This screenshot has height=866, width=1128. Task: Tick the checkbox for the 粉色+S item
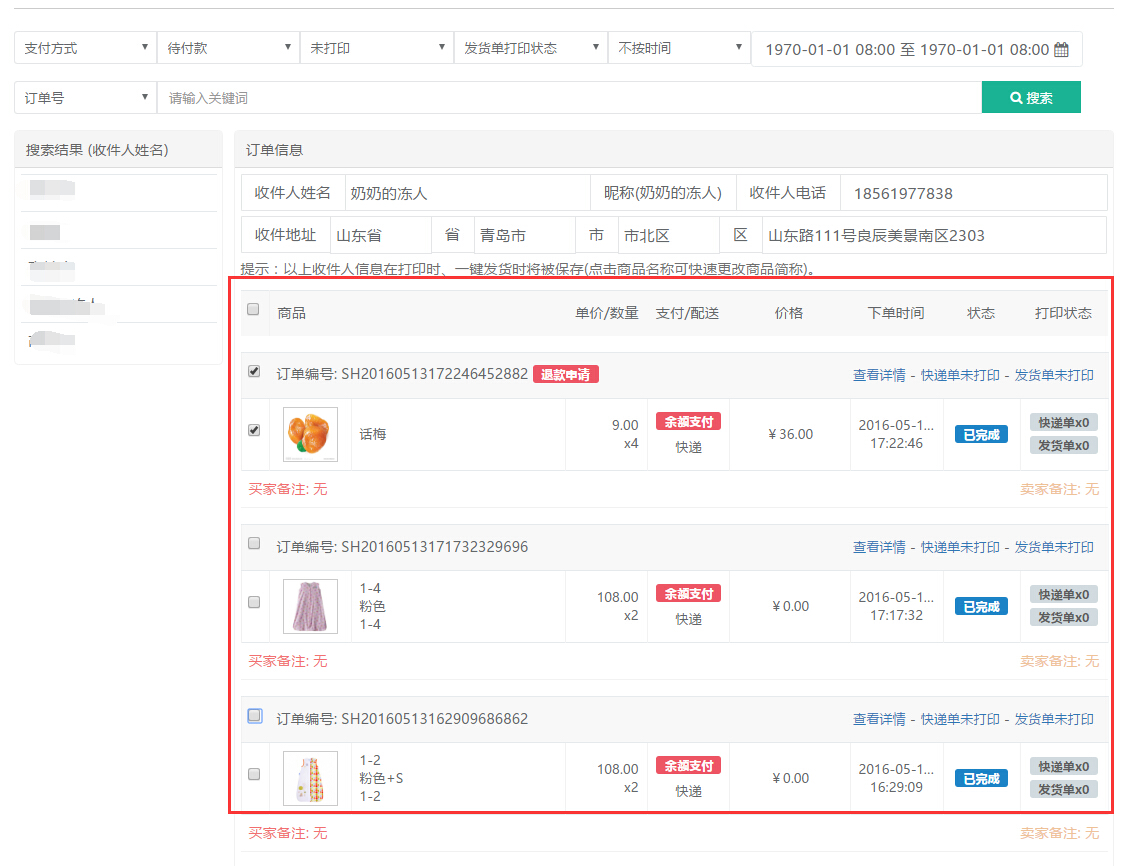coord(254,774)
